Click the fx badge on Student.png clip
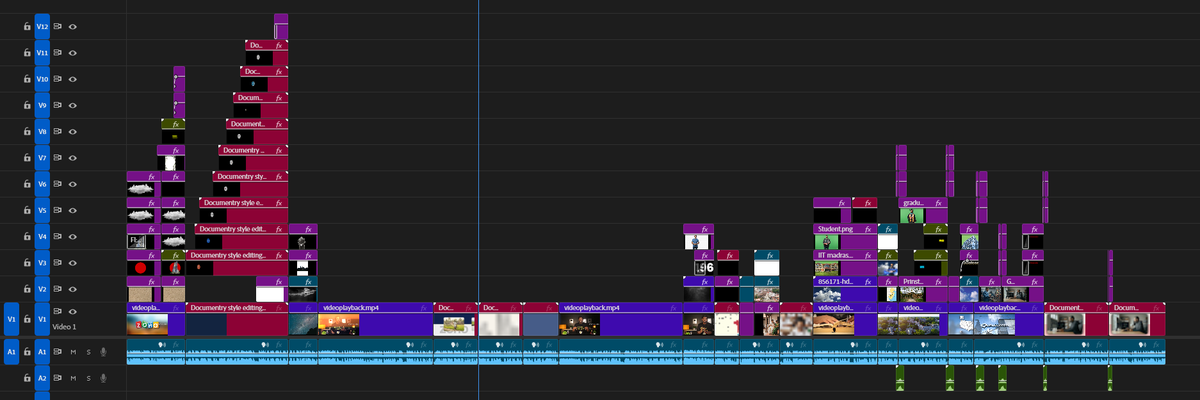The image size is (1200, 400). [x=868, y=229]
